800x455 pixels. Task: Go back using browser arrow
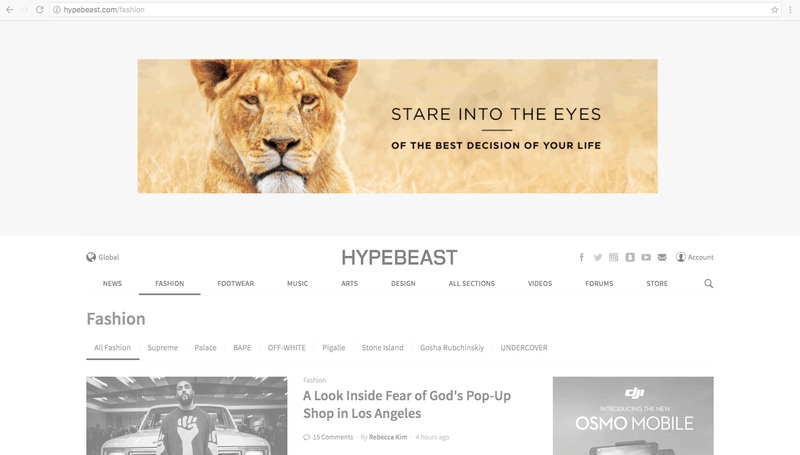[x=10, y=10]
